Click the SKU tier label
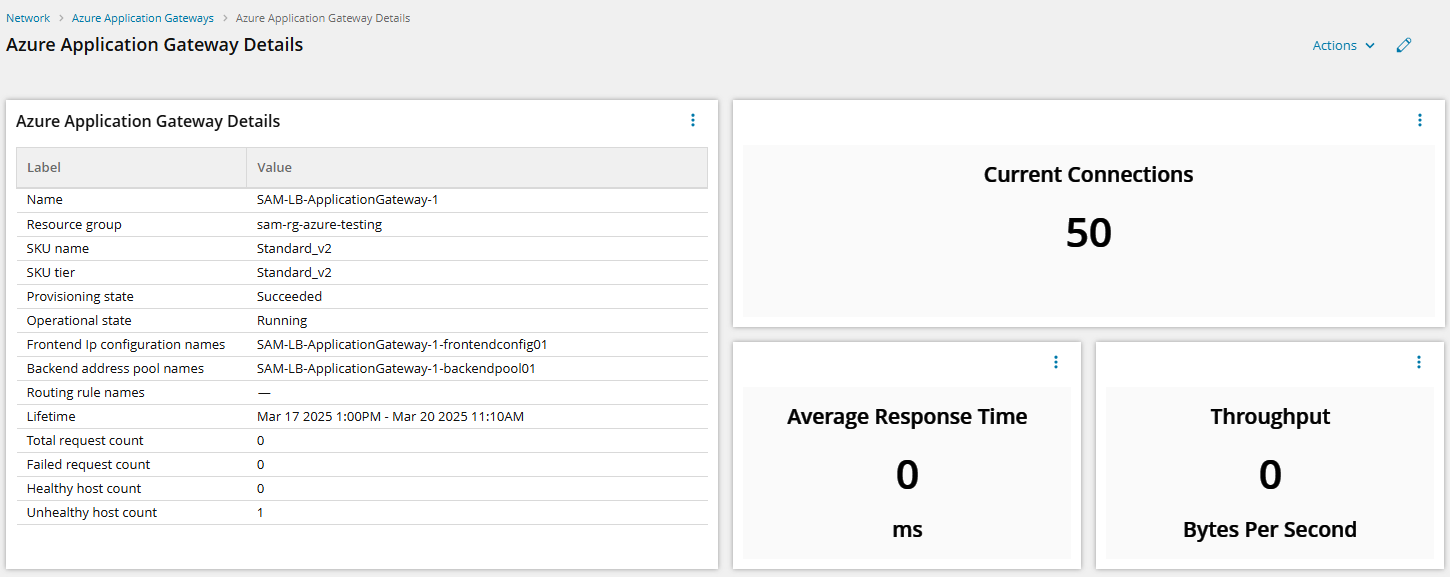The height and width of the screenshot is (577, 1450). 51,272
